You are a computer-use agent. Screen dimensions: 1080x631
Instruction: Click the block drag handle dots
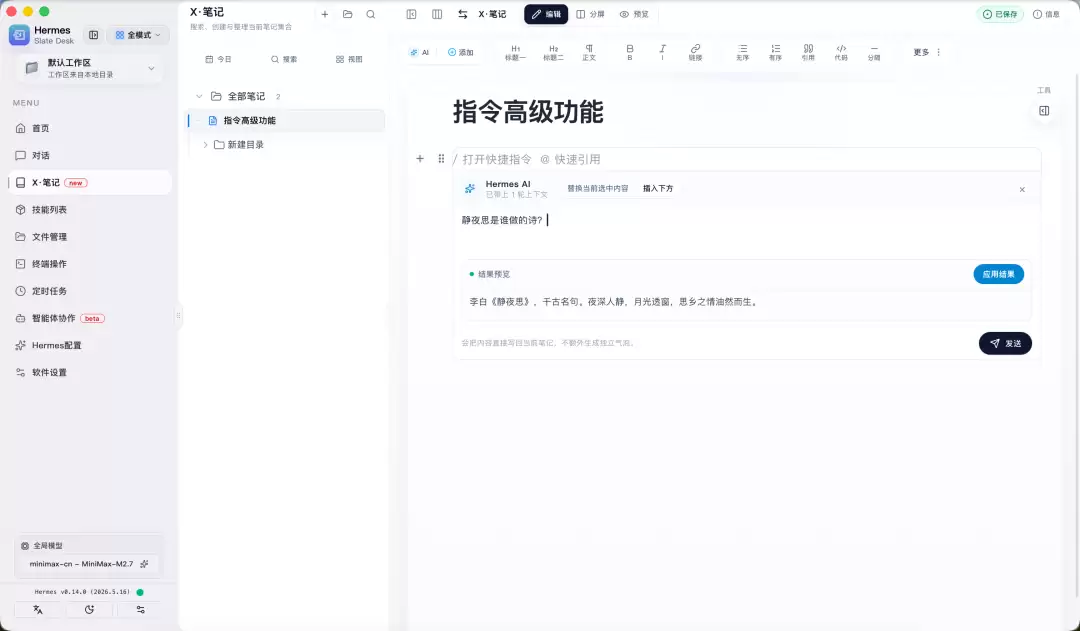pos(441,158)
